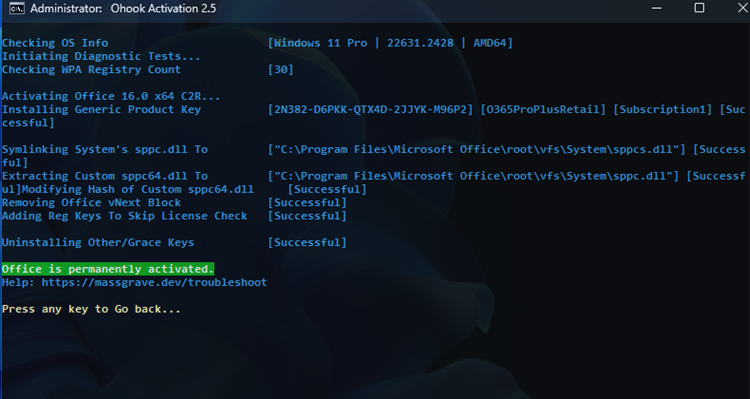Click the generic product key 2N382-D6PKK text
Screen dimensions: 750x399
pos(371,110)
